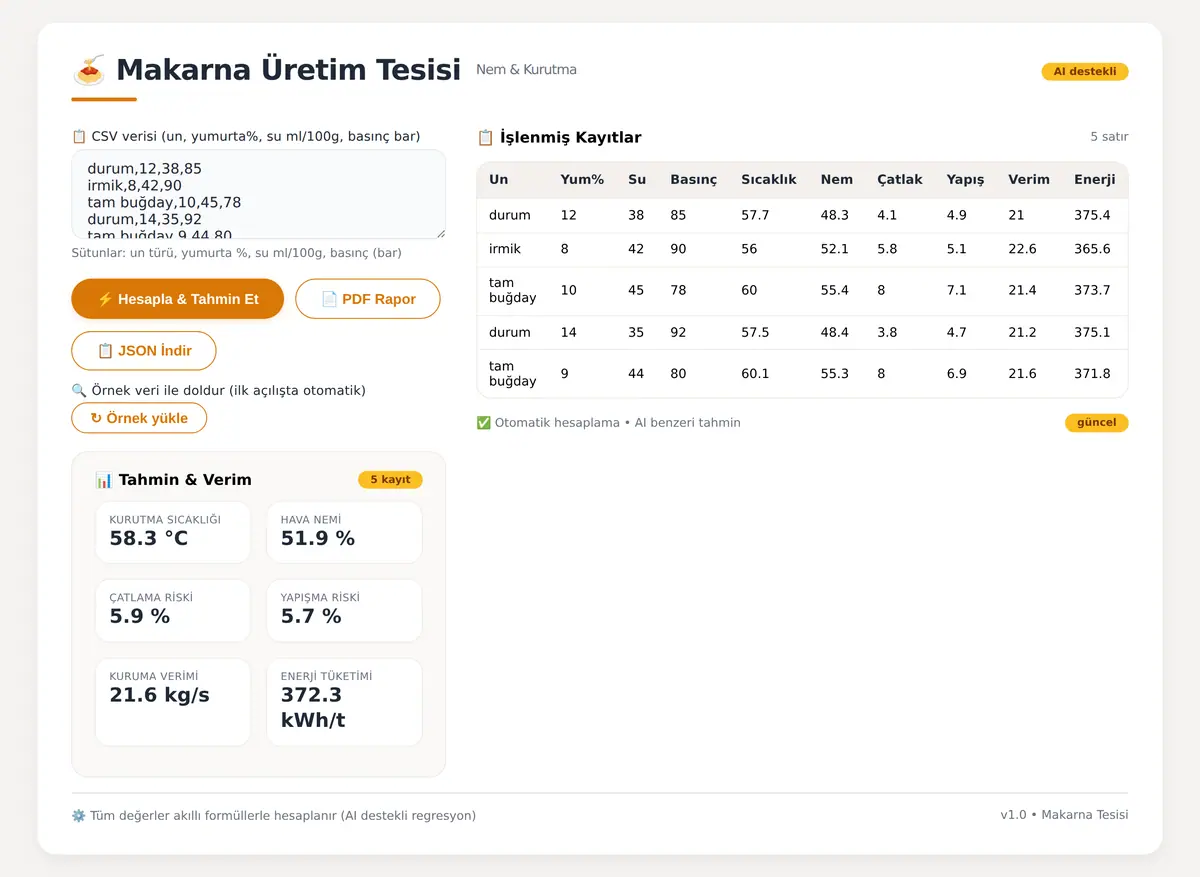This screenshot has height=877, width=1200.
Task: Focus the CSV data text area
Action: coord(258,195)
